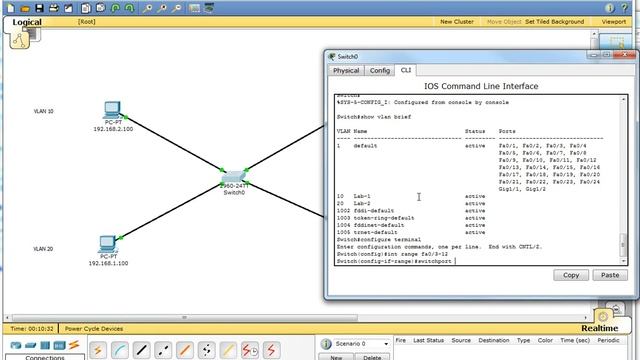Click the Zoom Out magnifier icon

[176, 8]
